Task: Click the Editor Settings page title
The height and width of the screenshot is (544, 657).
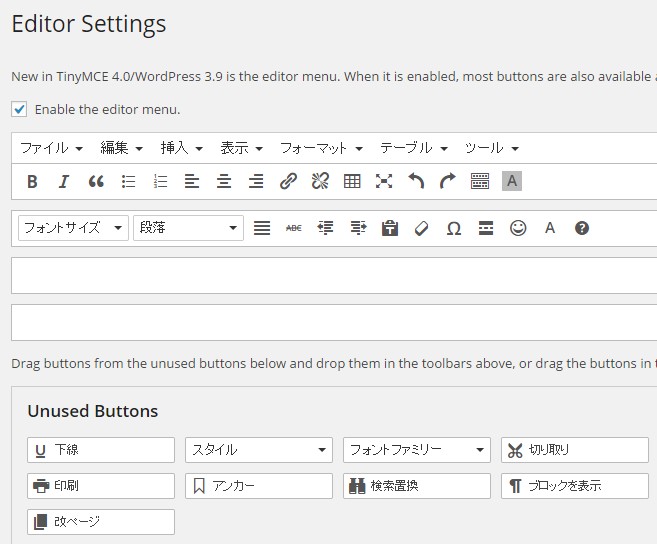Action: click(89, 24)
